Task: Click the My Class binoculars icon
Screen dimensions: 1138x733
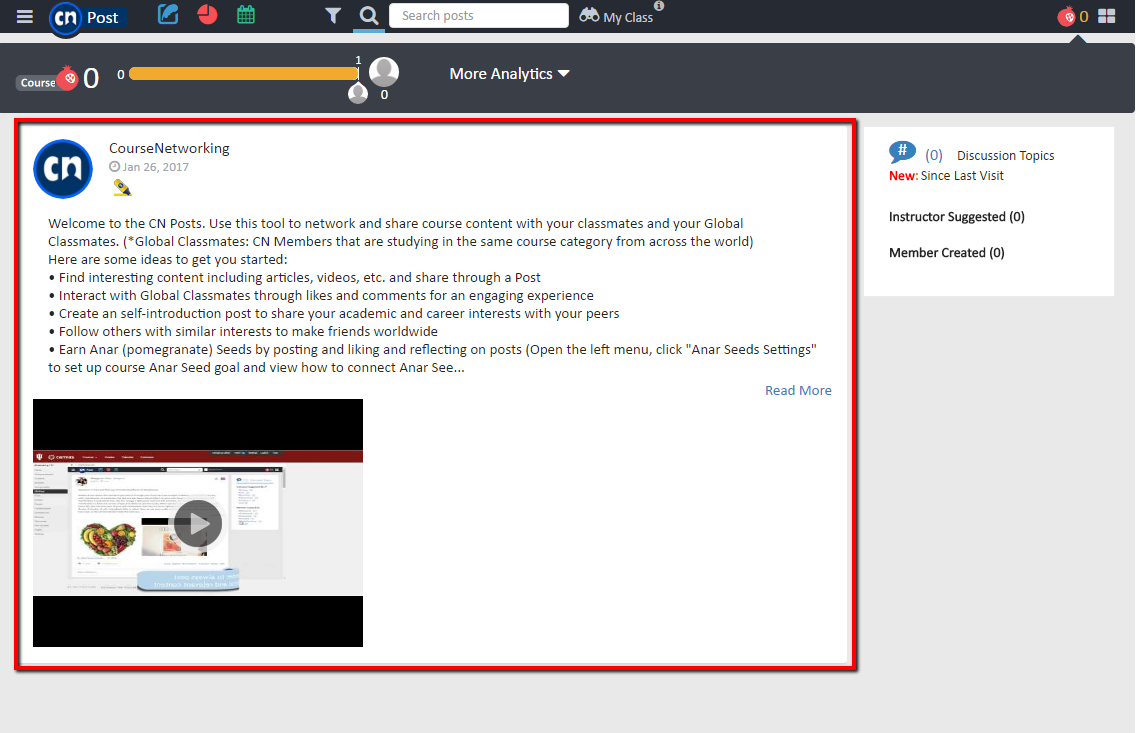Action: click(x=589, y=15)
